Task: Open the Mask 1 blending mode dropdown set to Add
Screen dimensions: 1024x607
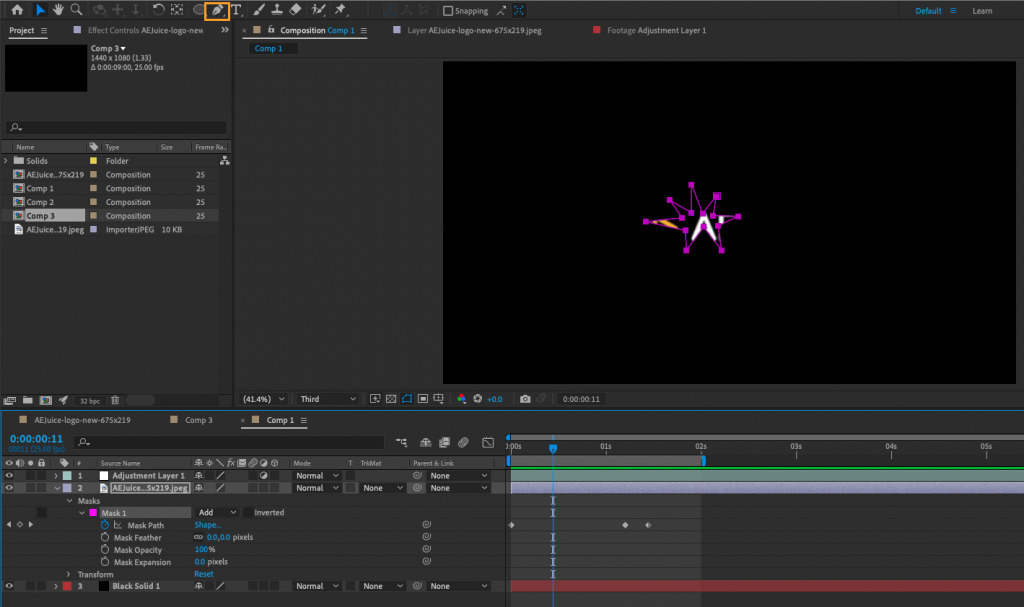Action: tap(216, 512)
